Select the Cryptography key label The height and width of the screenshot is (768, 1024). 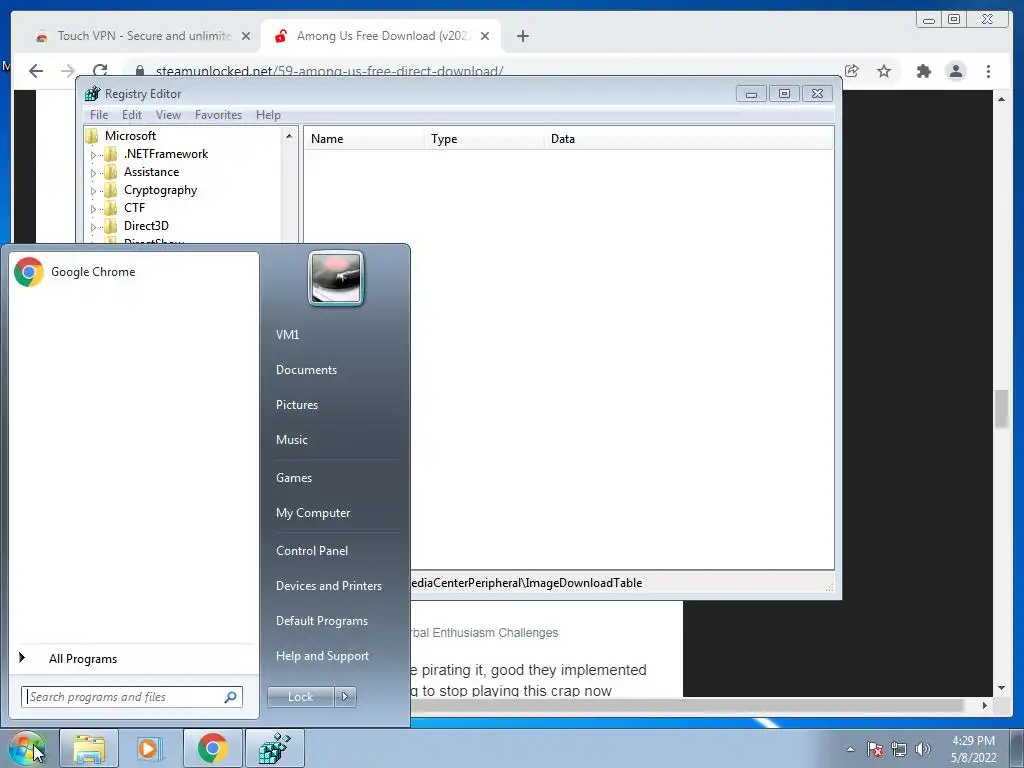pyautogui.click(x=161, y=190)
